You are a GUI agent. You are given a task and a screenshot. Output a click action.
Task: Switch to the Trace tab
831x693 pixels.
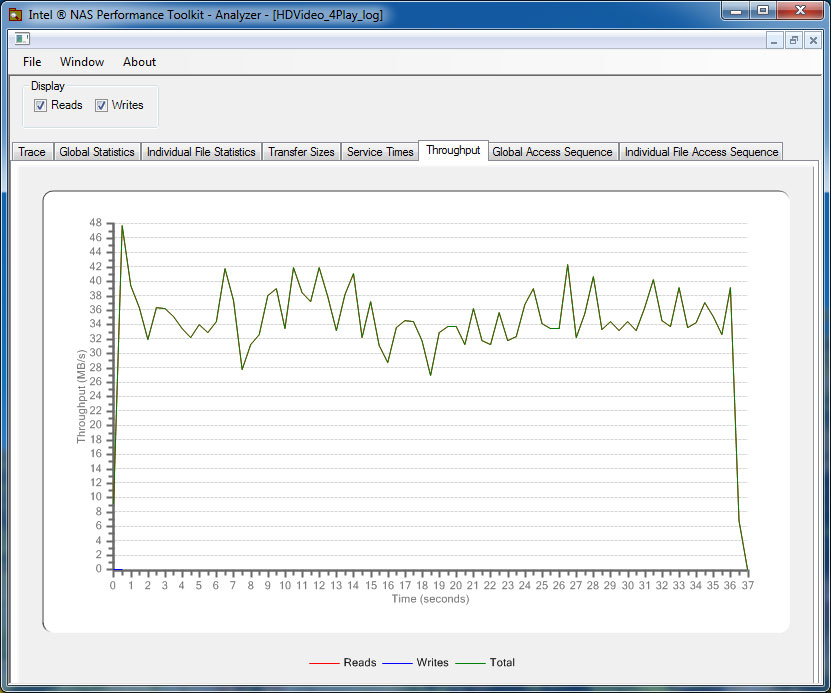pos(32,152)
